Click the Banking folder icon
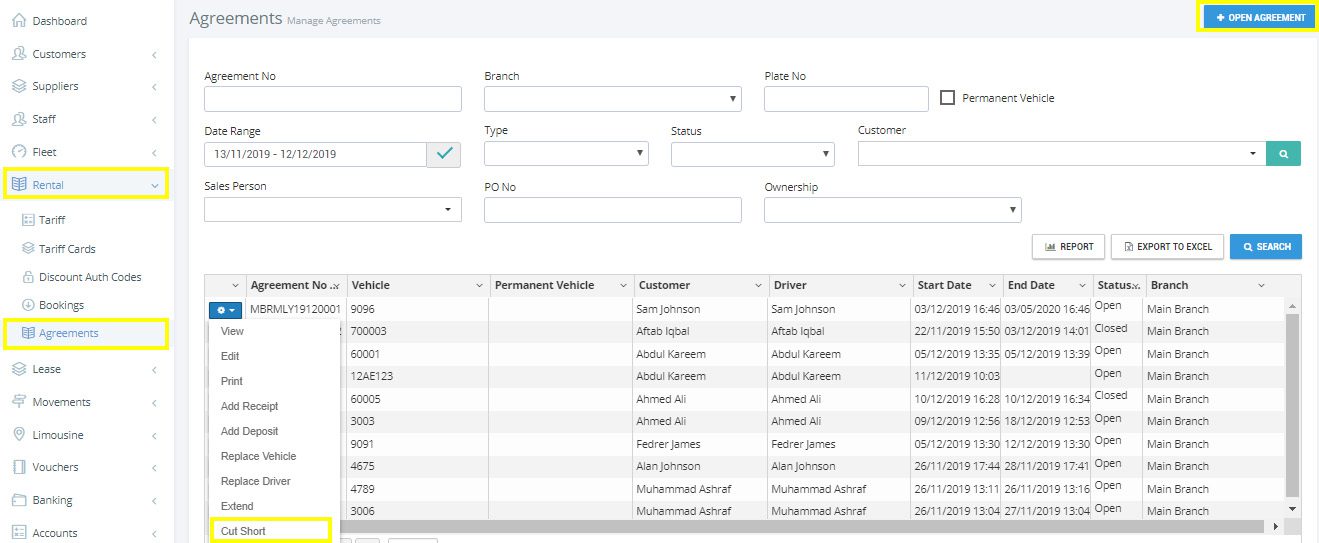The width and height of the screenshot is (1319, 543). pos(18,500)
